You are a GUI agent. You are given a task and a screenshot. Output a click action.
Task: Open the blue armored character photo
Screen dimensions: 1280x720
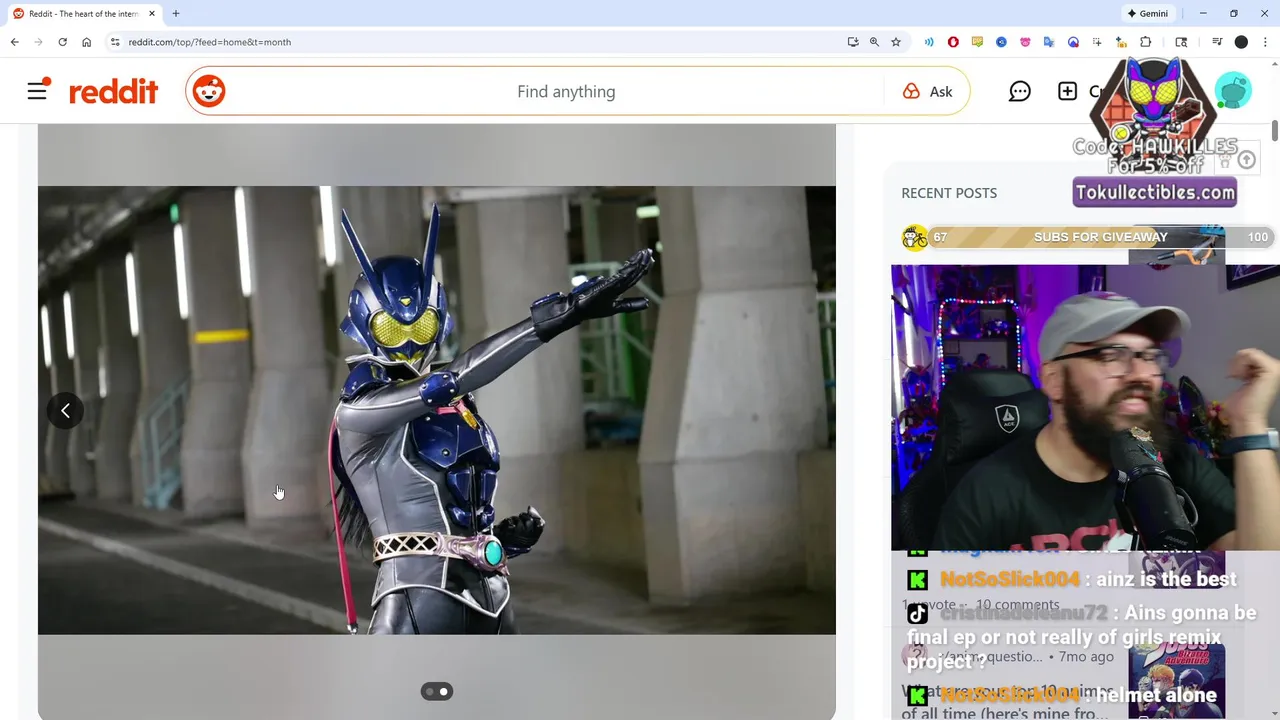pos(436,410)
